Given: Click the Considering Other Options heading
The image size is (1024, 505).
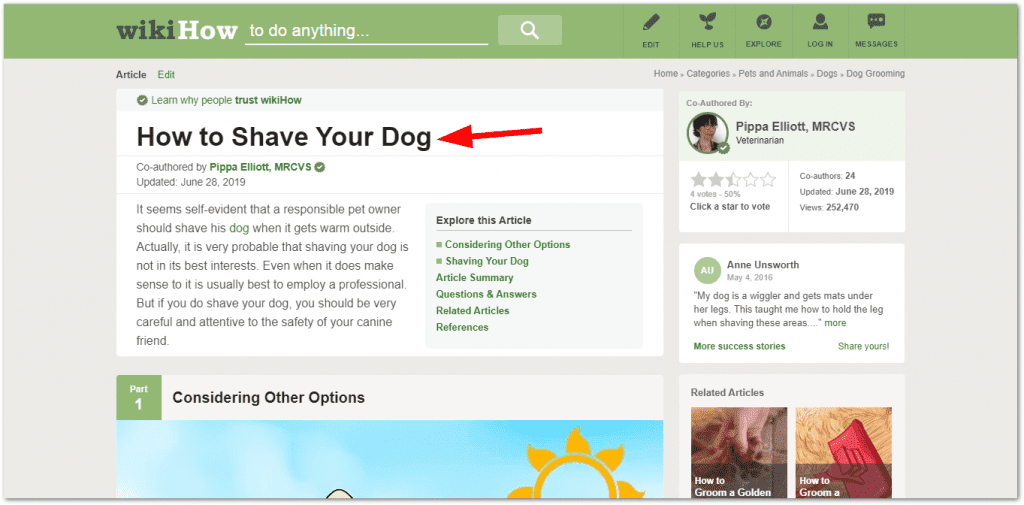Looking at the screenshot, I should tap(268, 398).
